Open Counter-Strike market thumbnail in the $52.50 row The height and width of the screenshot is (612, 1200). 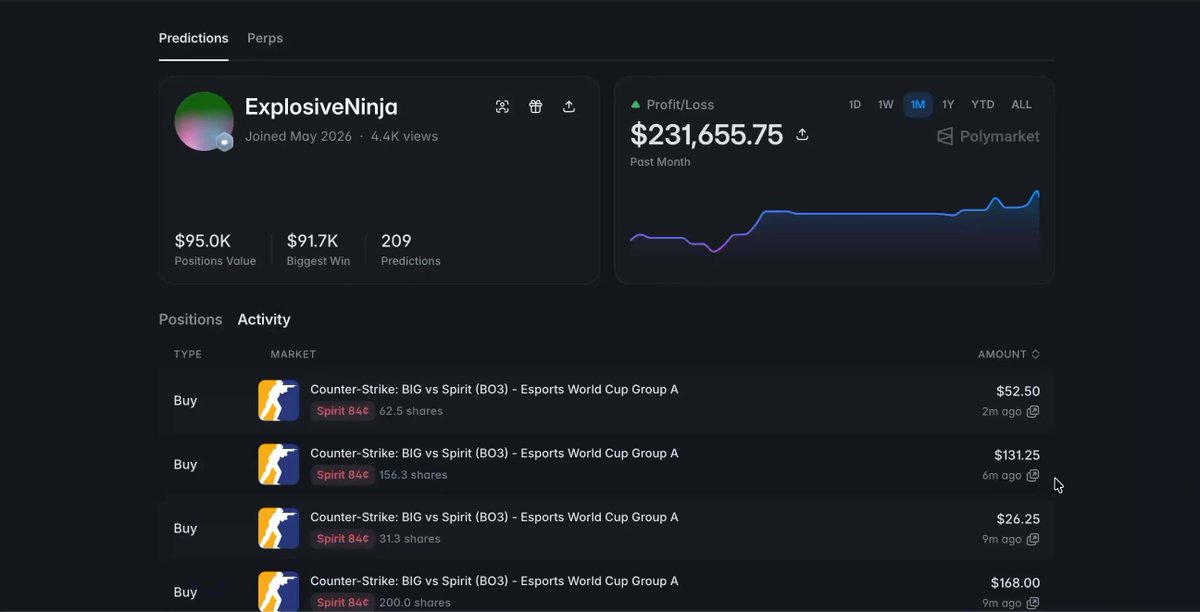point(279,400)
